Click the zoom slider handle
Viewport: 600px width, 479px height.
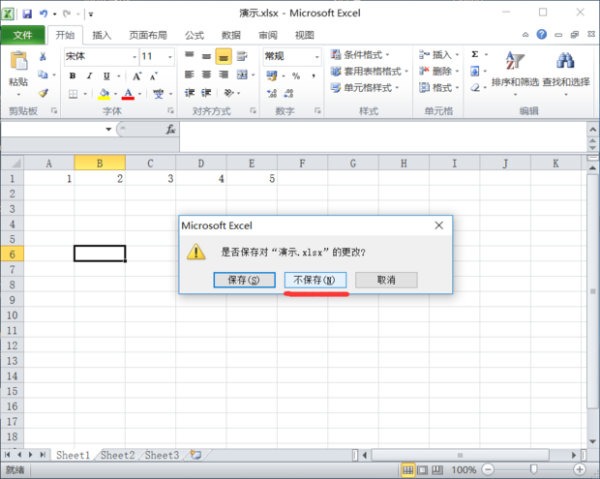pos(533,469)
